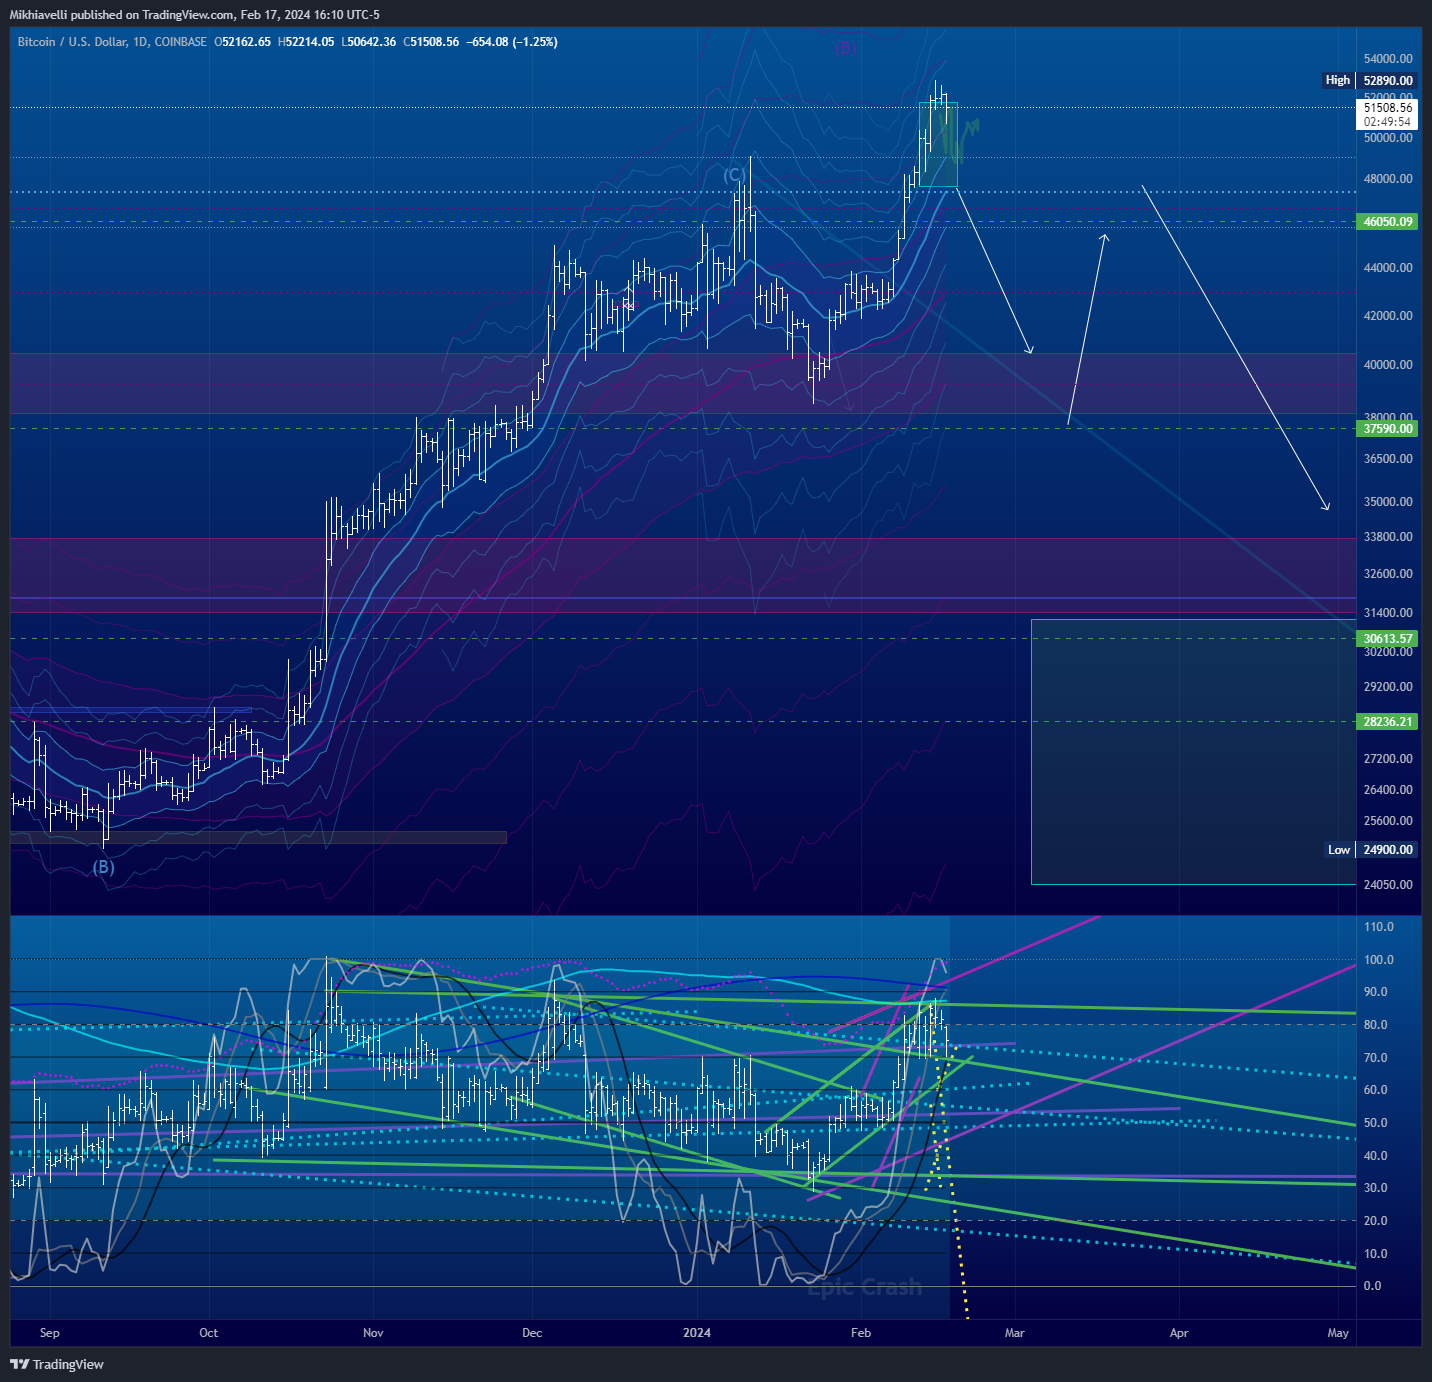1432x1382 pixels.
Task: Click the 35000.00 price axis label
Action: click(x=1388, y=502)
